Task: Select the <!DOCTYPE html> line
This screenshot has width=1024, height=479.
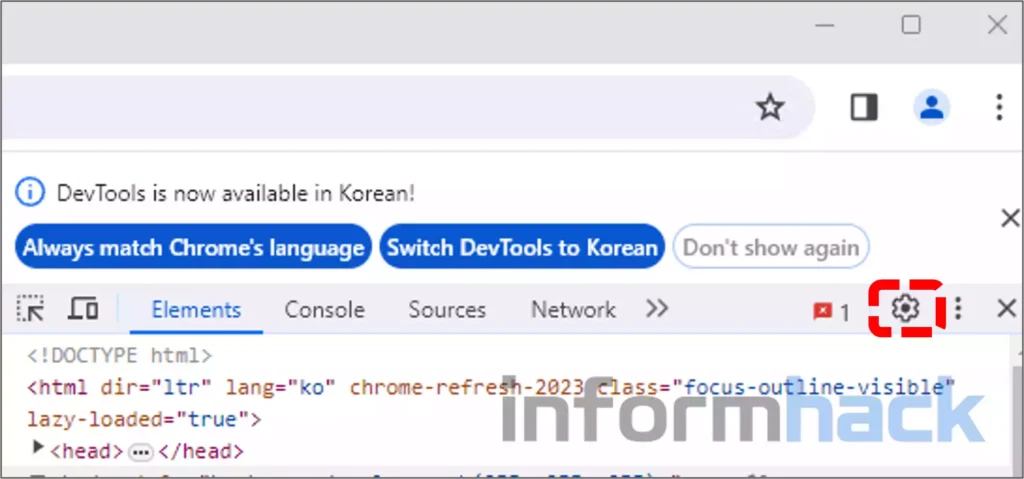Action: tap(120, 355)
